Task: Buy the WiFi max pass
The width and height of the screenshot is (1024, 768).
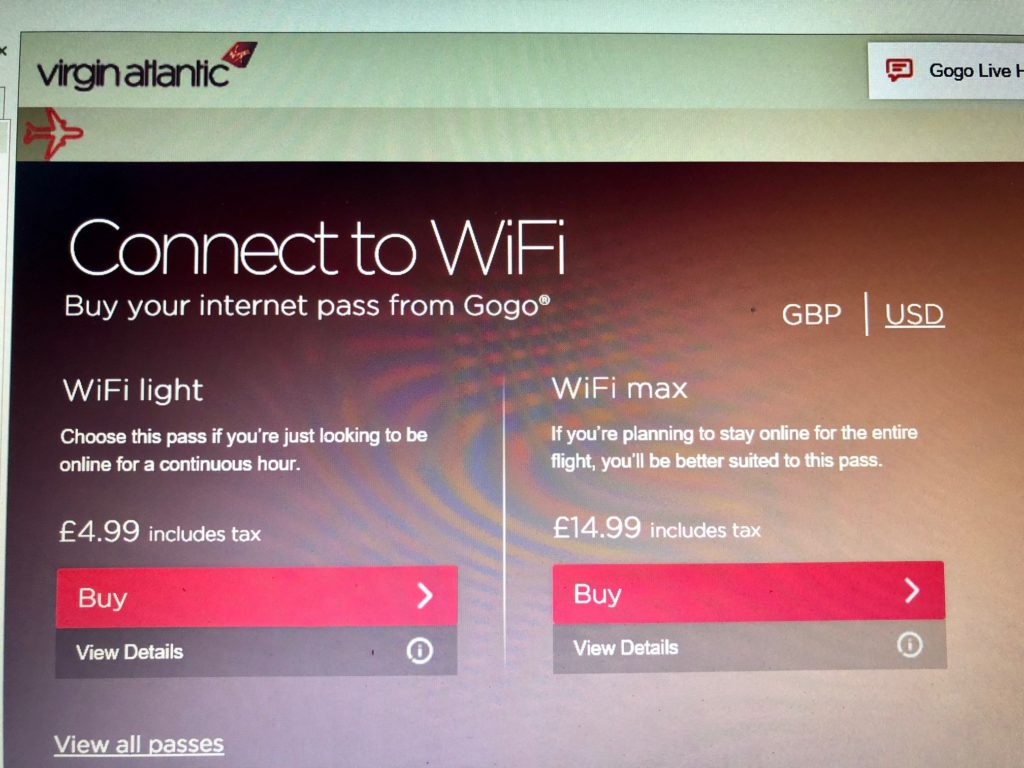Action: (x=748, y=592)
